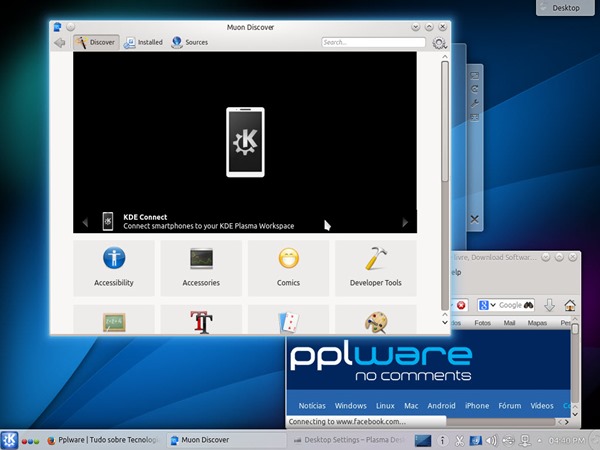Open the Windows menu on Pplware page
Screen dimensions: 600x450
(x=351, y=406)
